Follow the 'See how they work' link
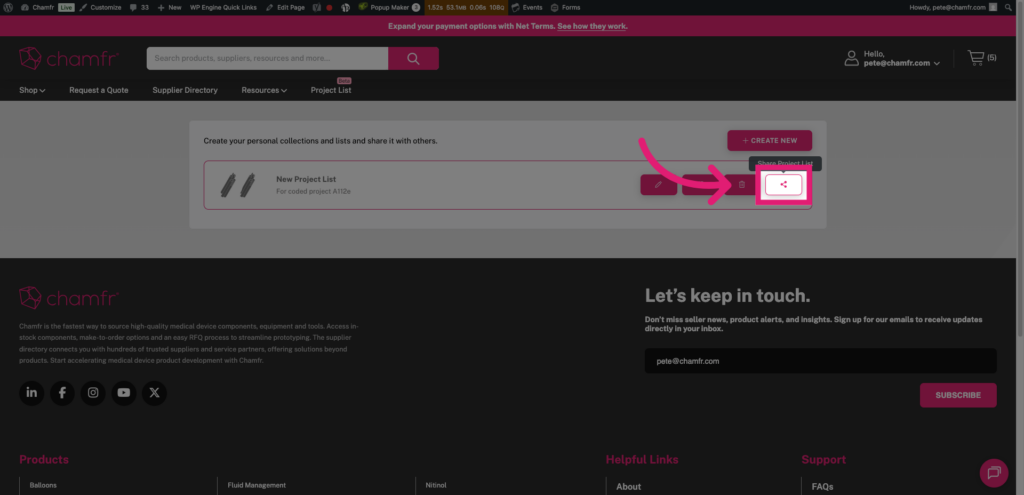 (592, 26)
